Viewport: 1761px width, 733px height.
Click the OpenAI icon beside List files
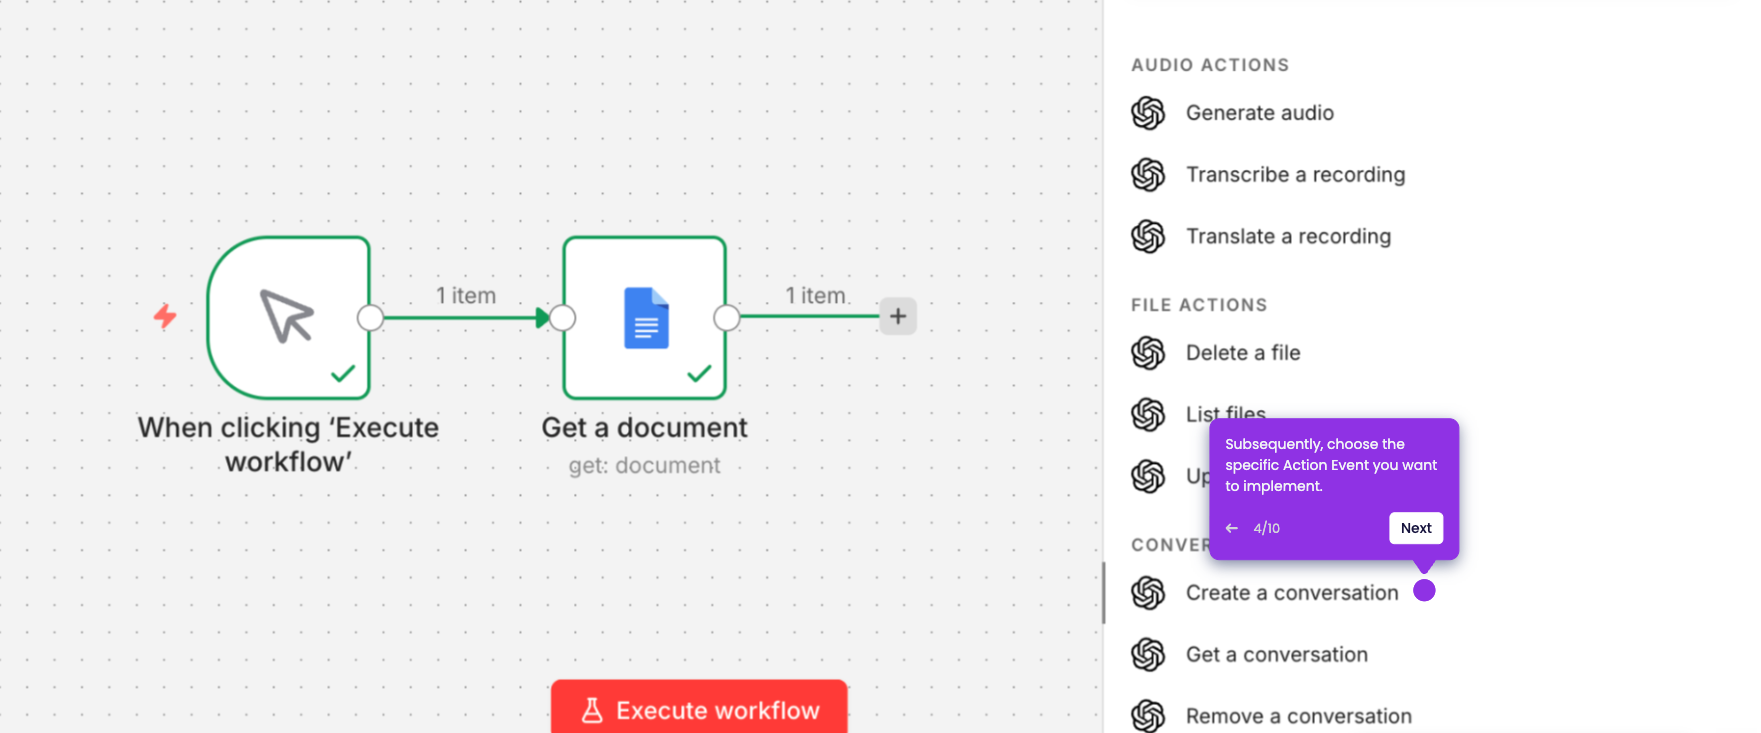(x=1148, y=414)
